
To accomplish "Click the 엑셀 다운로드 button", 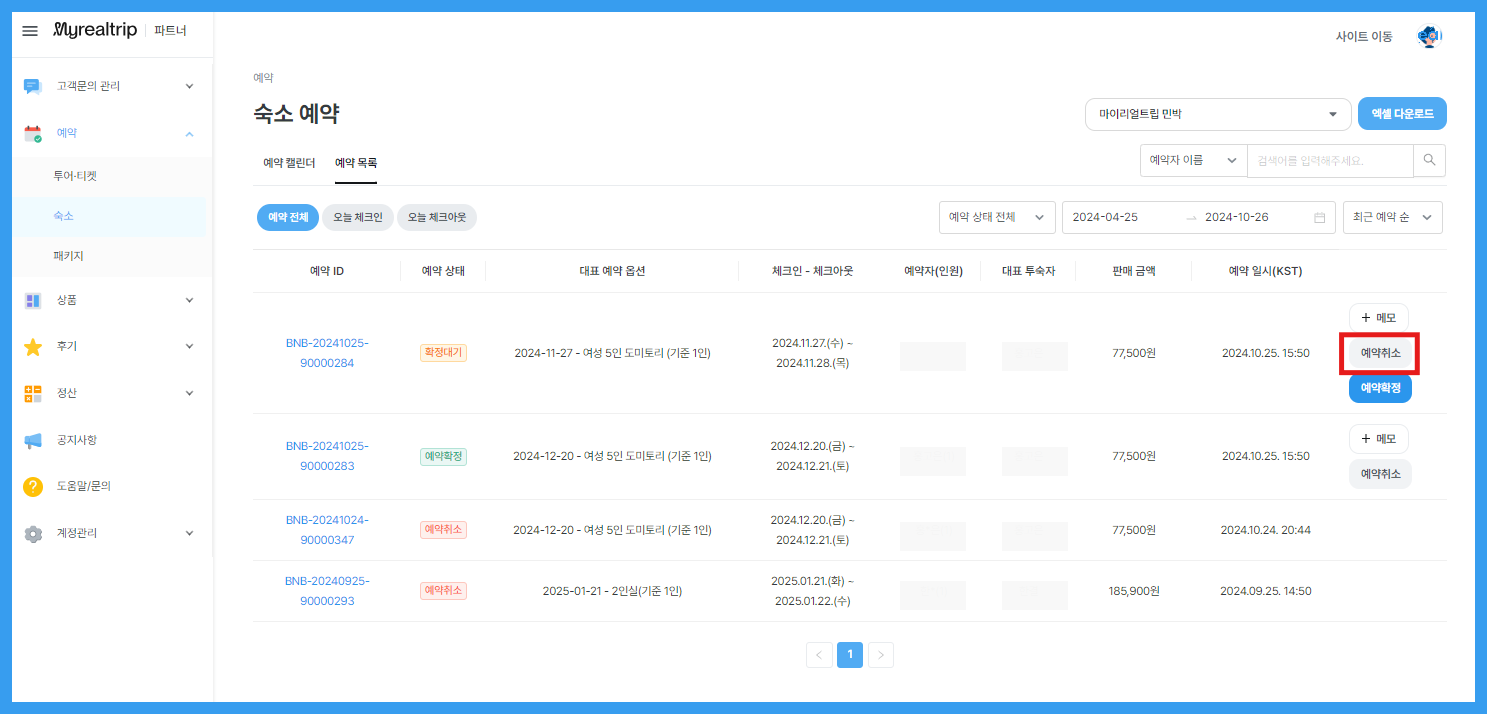I will pos(1401,113).
